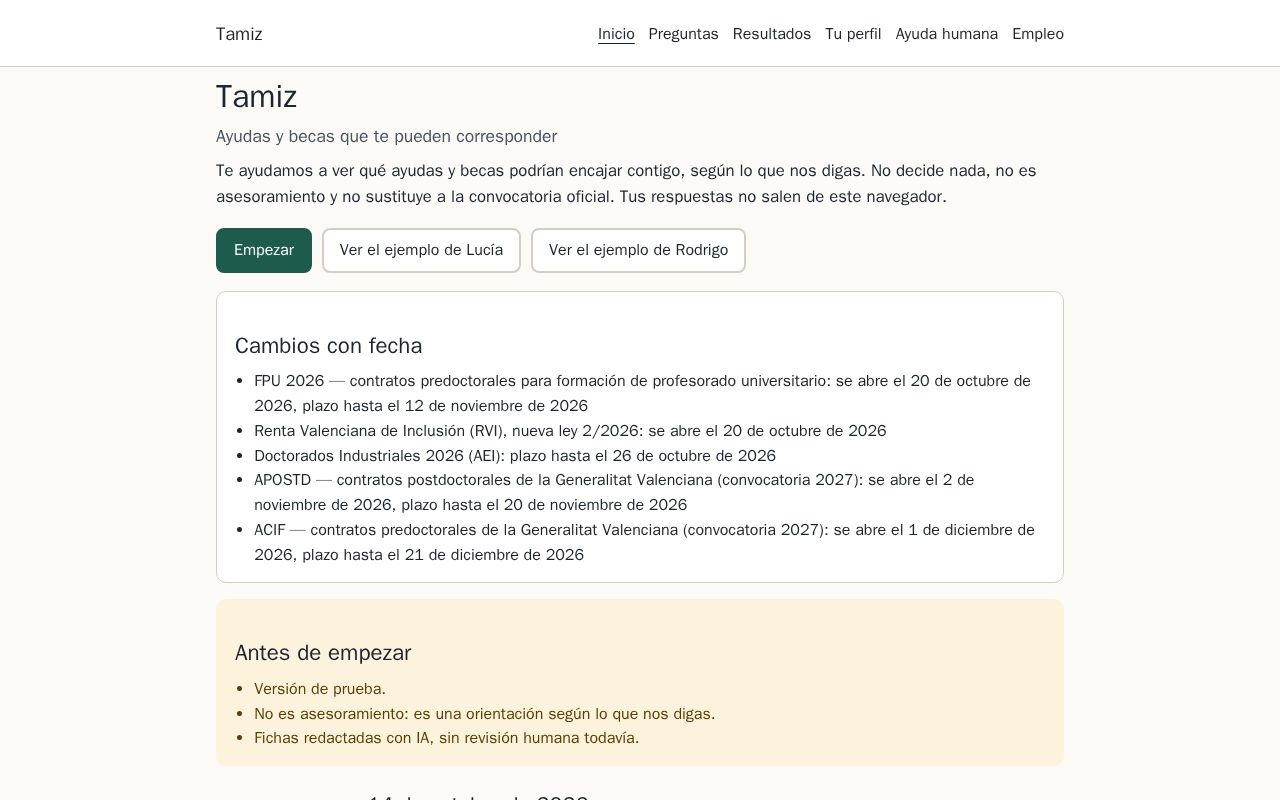Click the Tamiz logo in the header
The image size is (1280, 800).
[239, 34]
